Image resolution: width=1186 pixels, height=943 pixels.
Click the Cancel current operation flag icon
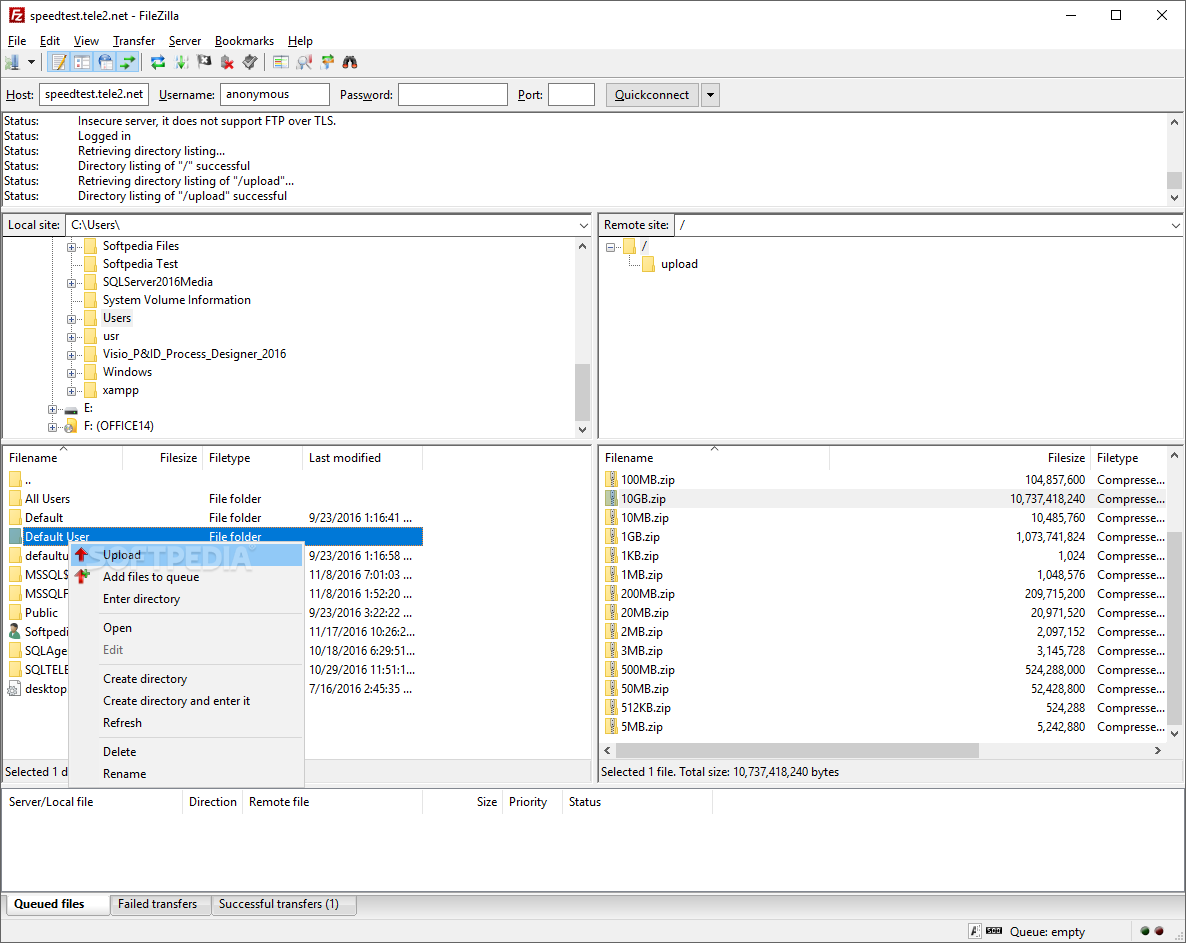[204, 62]
